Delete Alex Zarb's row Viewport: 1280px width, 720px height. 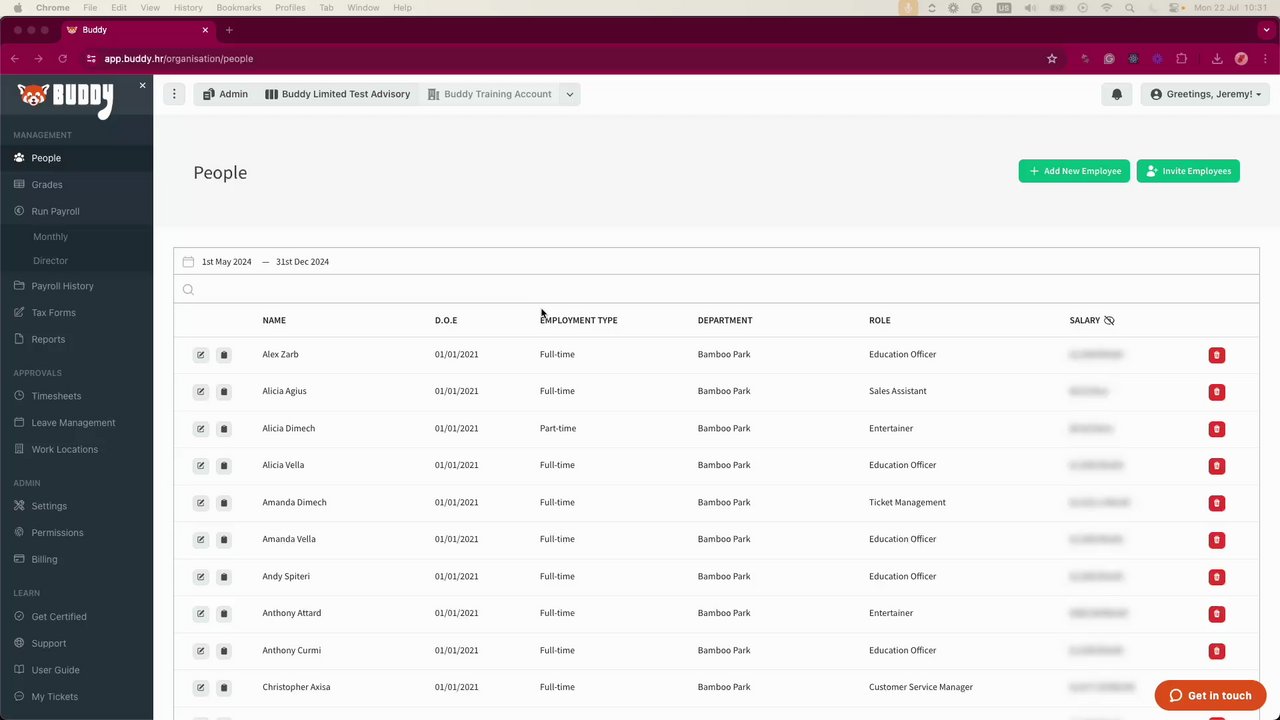(x=1217, y=355)
